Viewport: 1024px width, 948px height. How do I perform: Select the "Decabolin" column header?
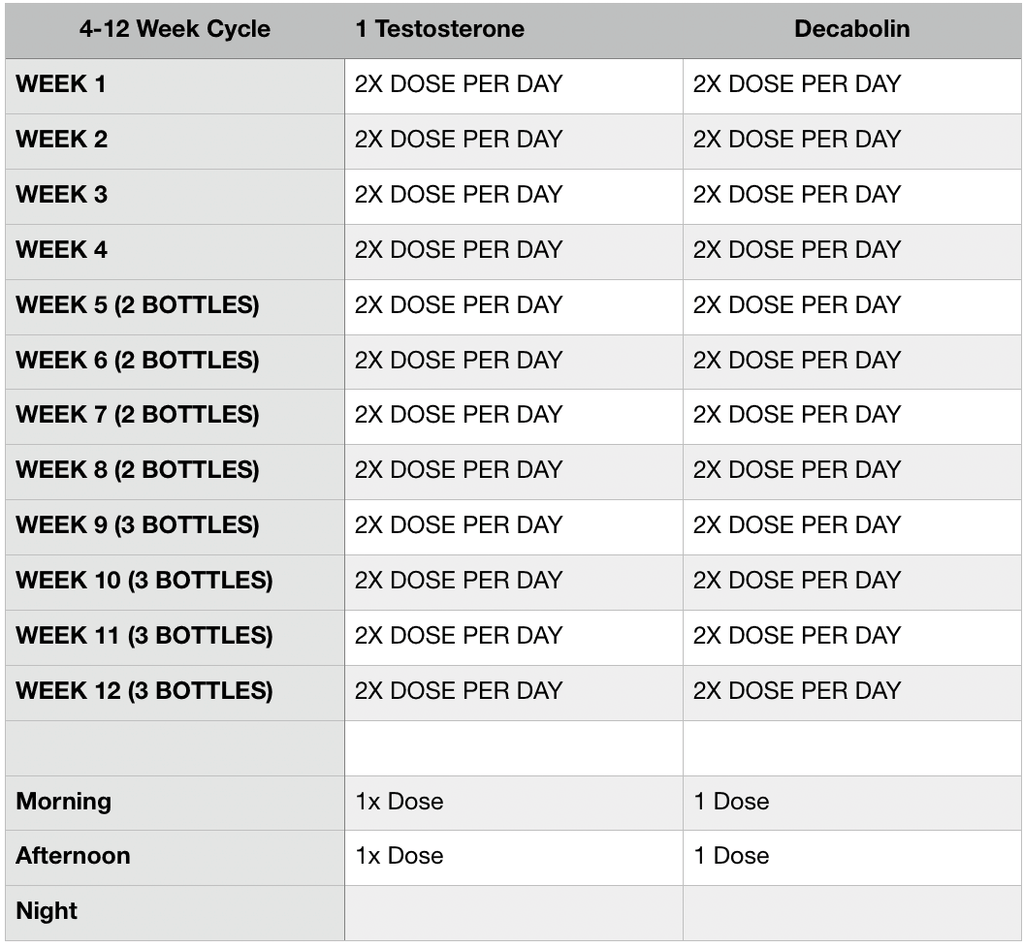click(x=852, y=29)
